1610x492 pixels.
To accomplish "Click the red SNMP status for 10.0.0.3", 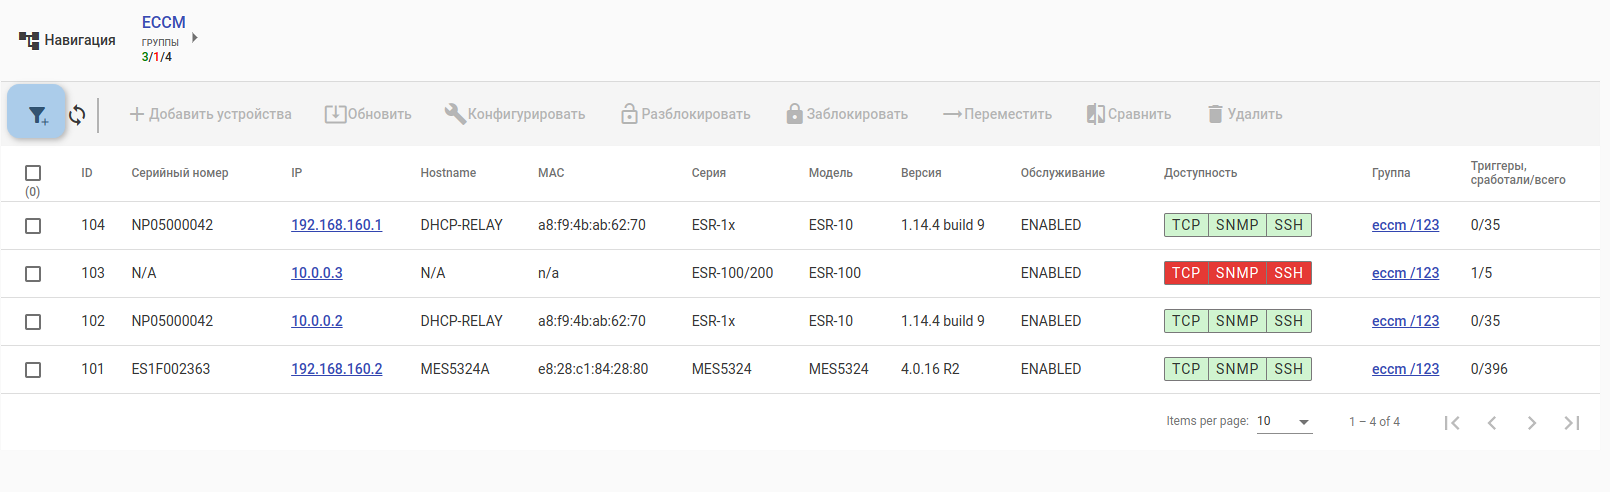I will [x=1237, y=273].
